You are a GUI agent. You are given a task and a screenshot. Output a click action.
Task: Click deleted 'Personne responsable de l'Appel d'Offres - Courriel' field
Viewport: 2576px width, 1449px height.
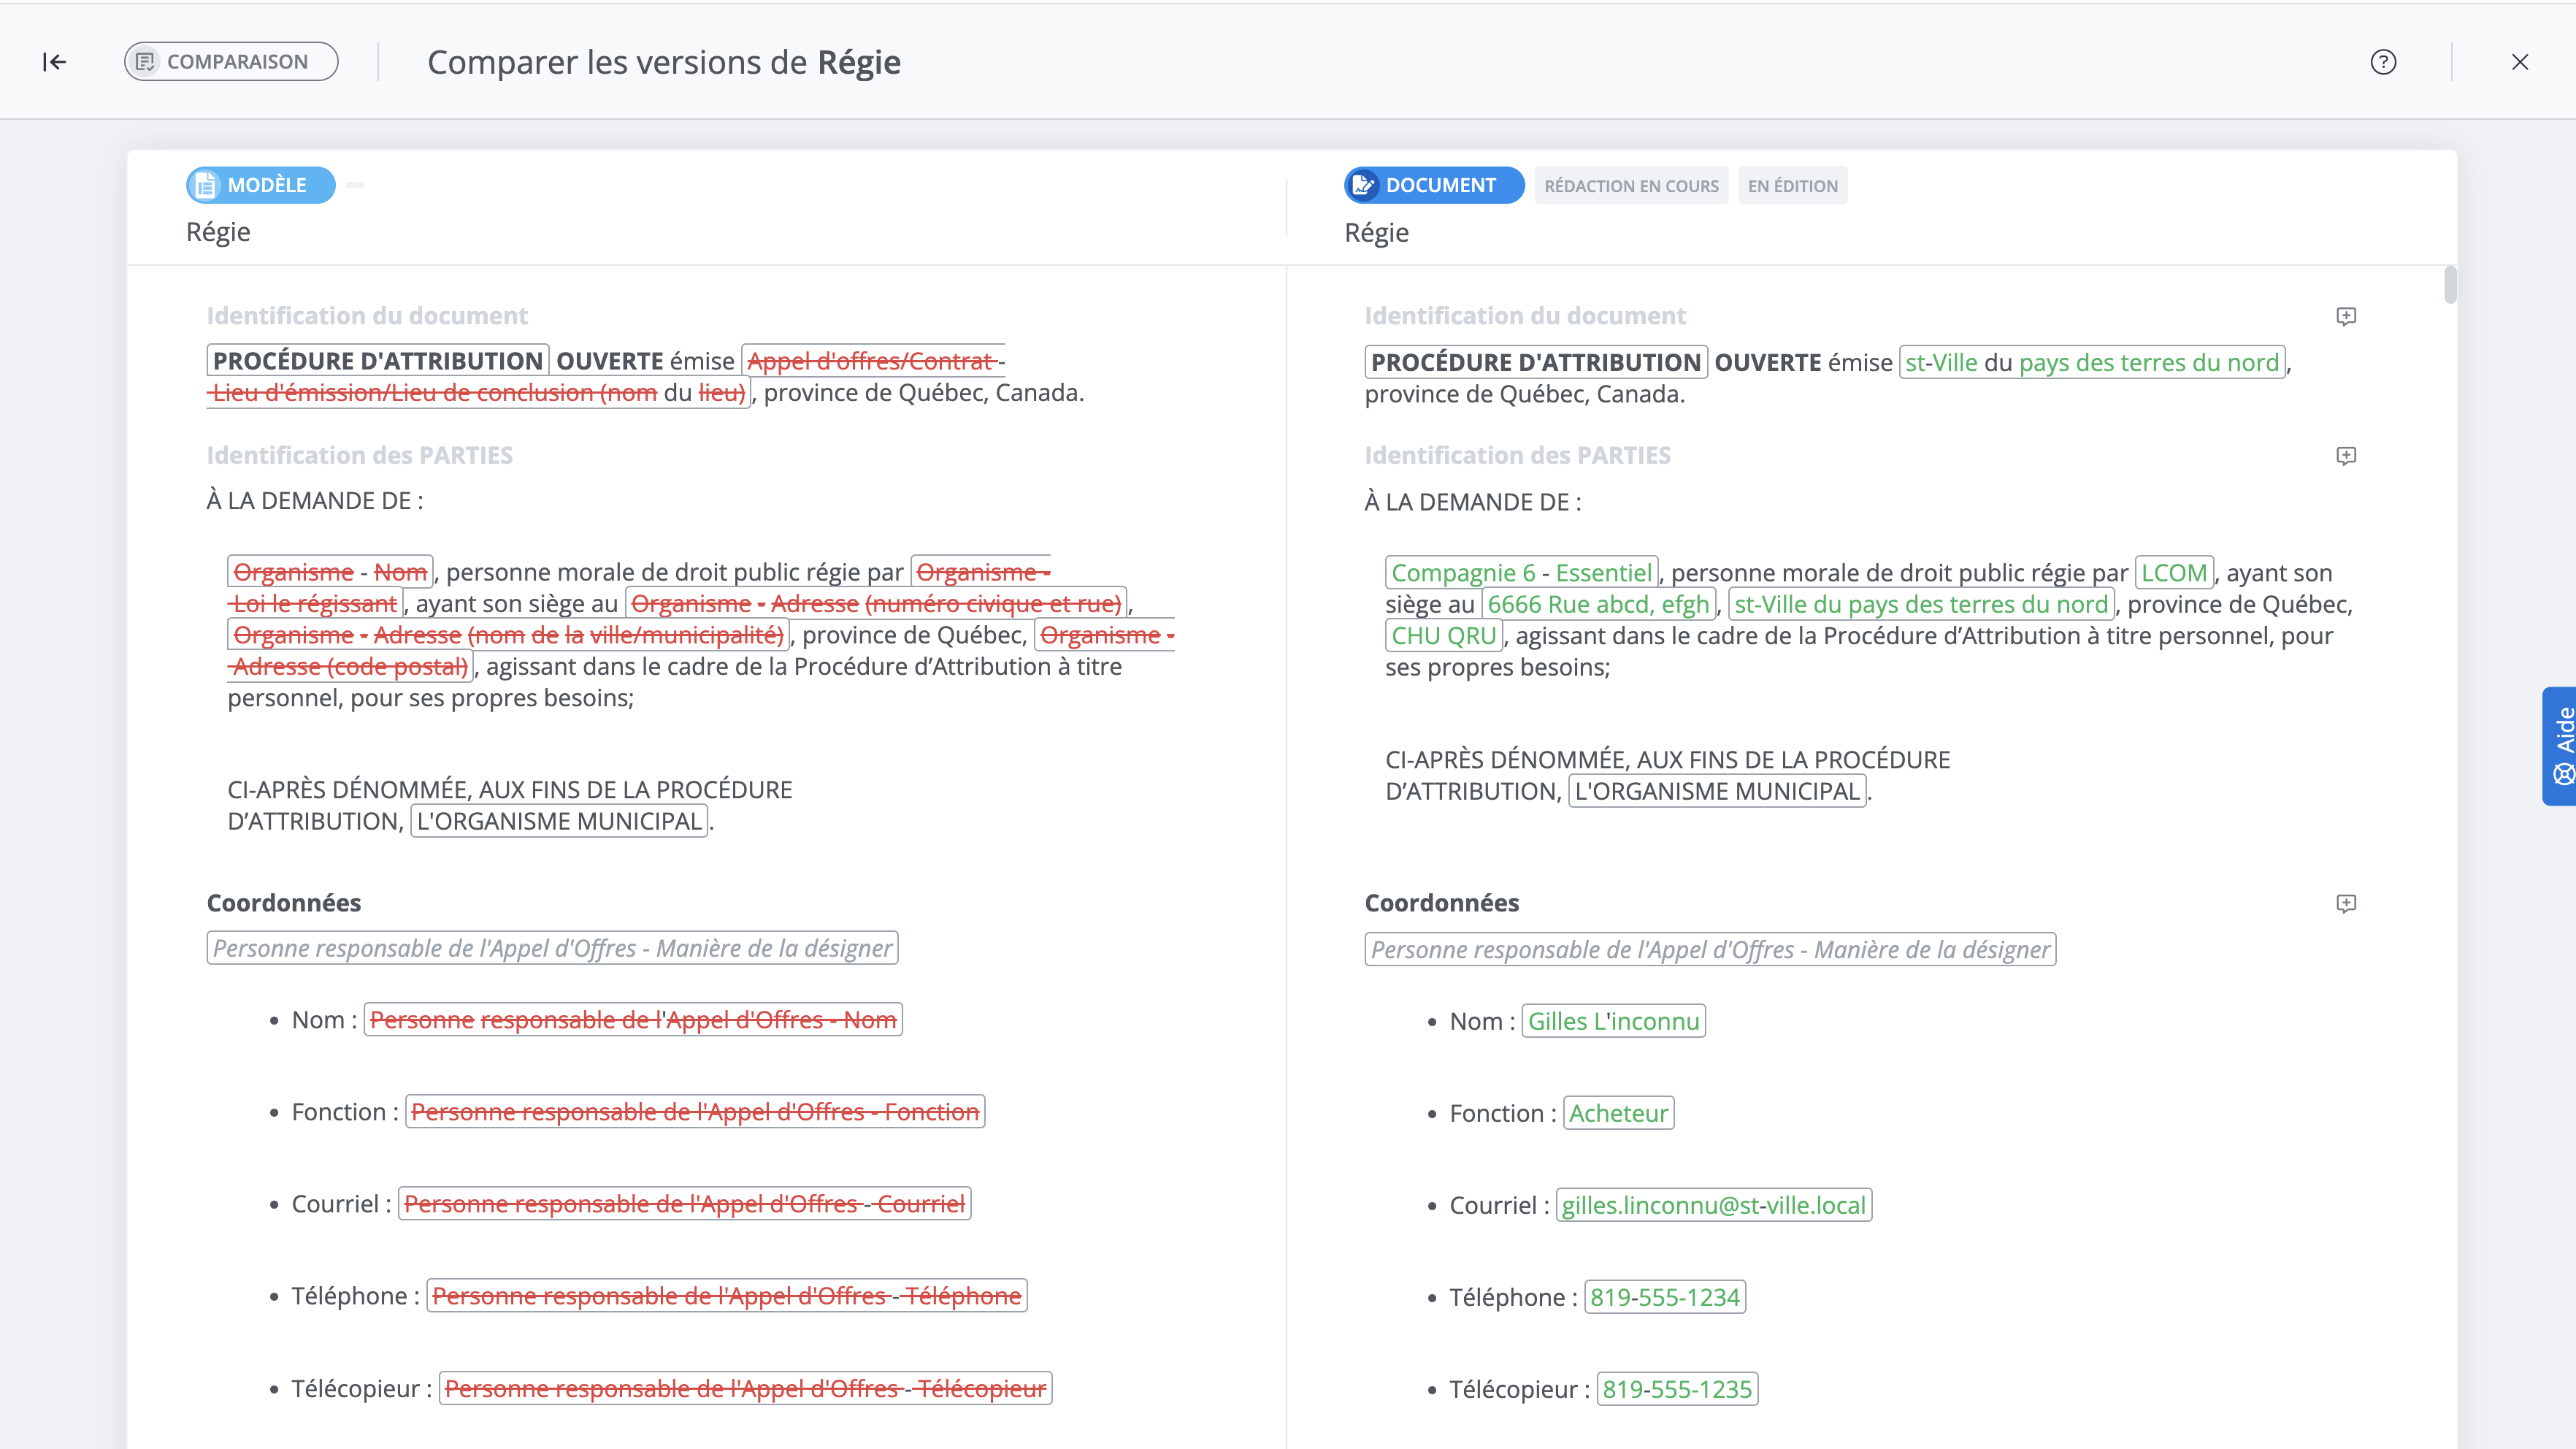(x=684, y=1204)
